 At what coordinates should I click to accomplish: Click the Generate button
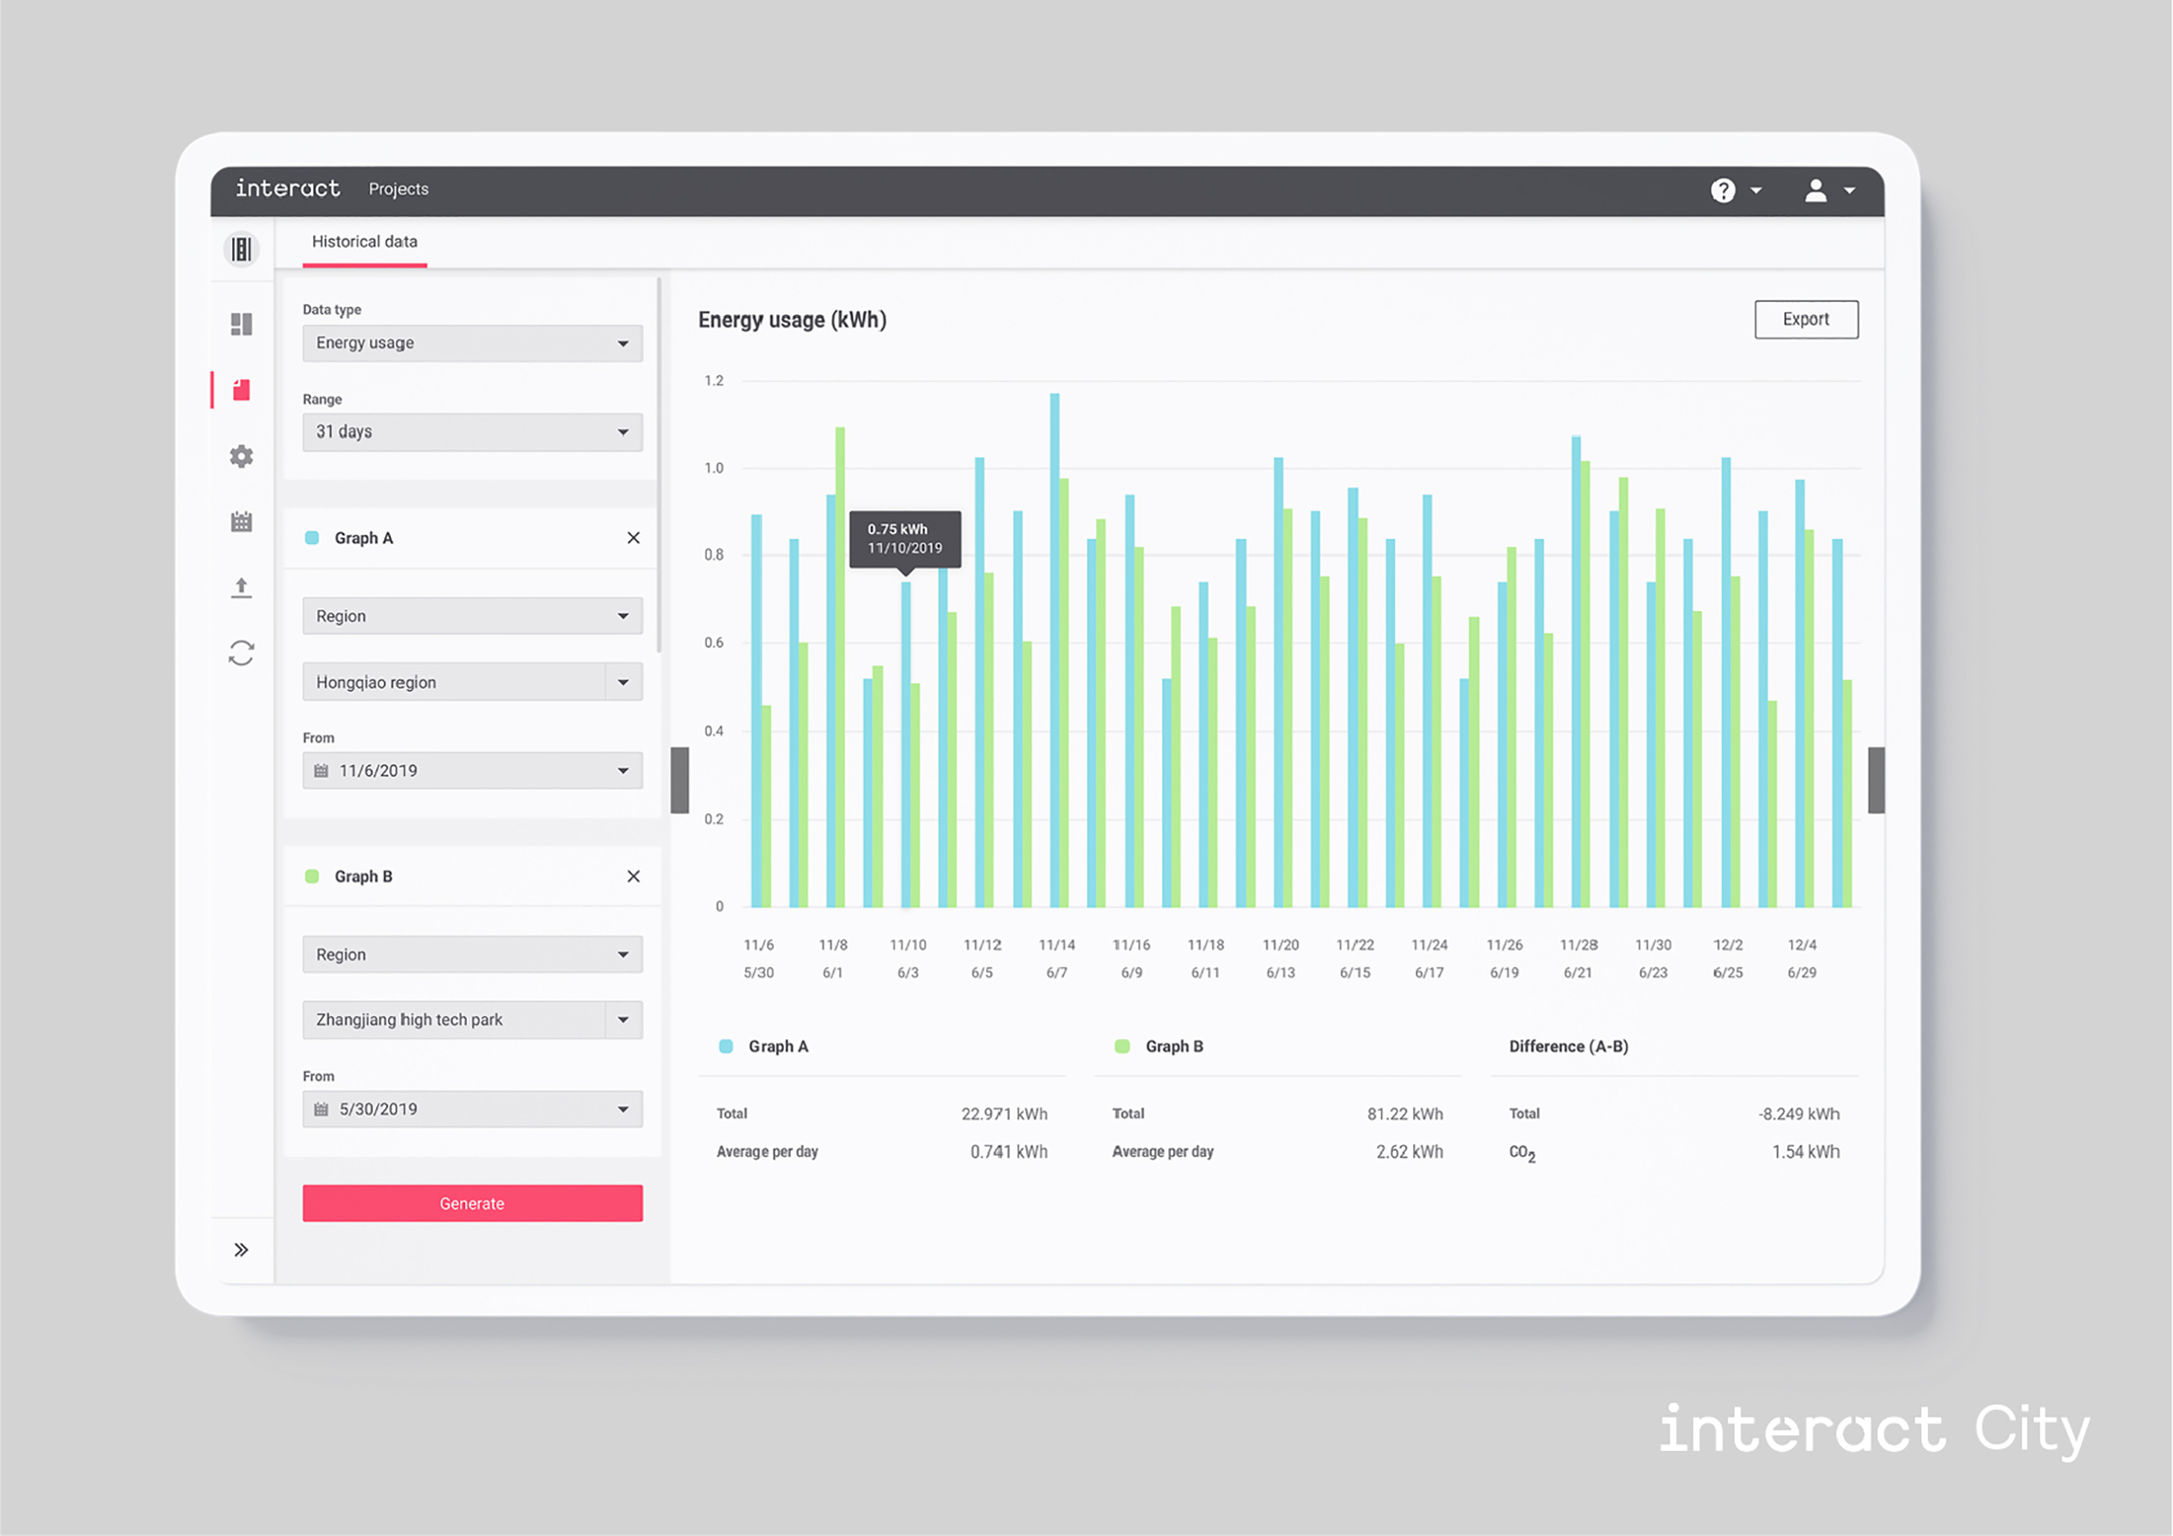[x=472, y=1203]
